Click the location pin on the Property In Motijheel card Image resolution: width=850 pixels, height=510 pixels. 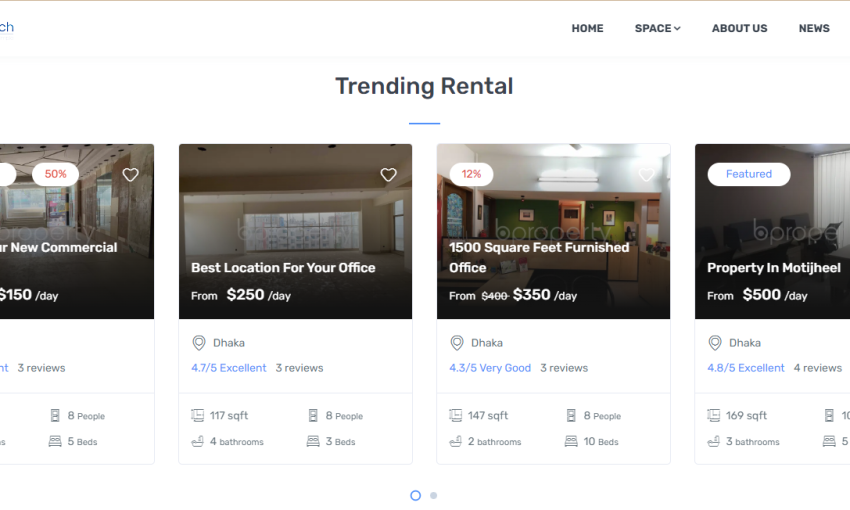coord(715,343)
